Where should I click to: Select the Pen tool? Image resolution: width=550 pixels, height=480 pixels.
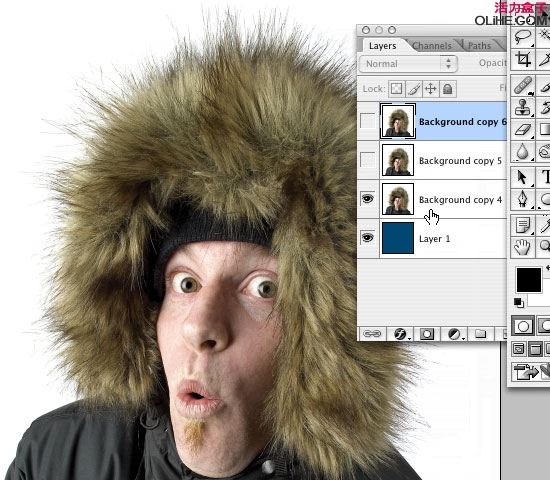click(523, 199)
